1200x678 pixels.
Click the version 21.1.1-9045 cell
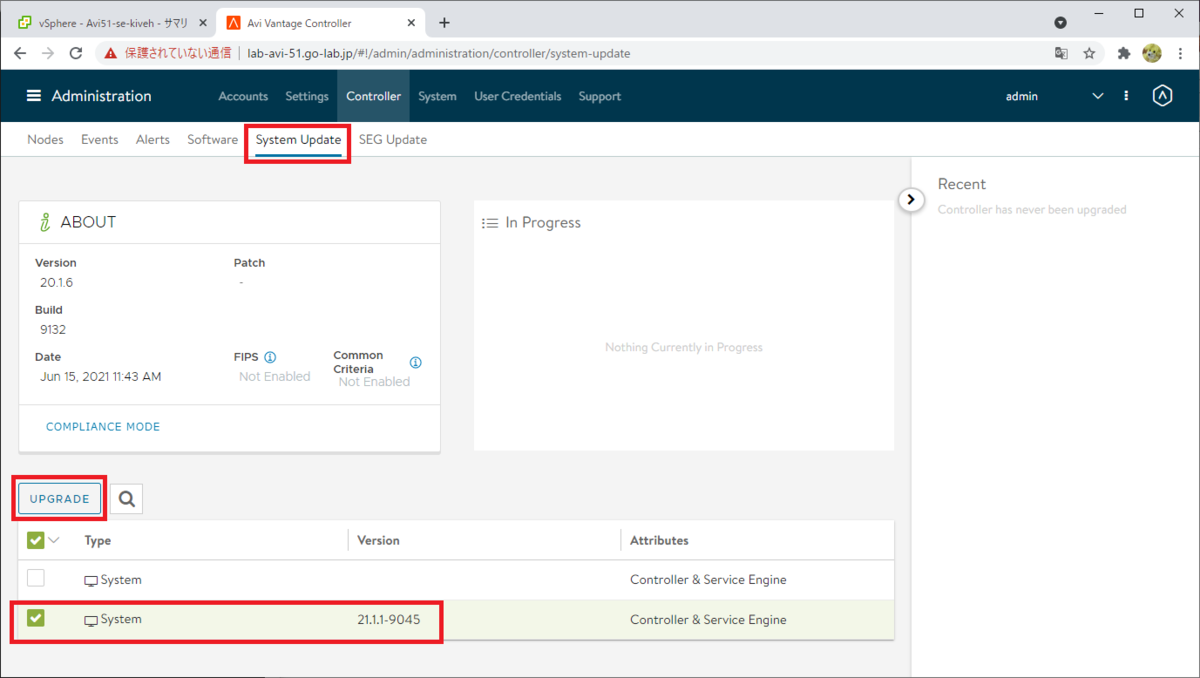(x=388, y=619)
